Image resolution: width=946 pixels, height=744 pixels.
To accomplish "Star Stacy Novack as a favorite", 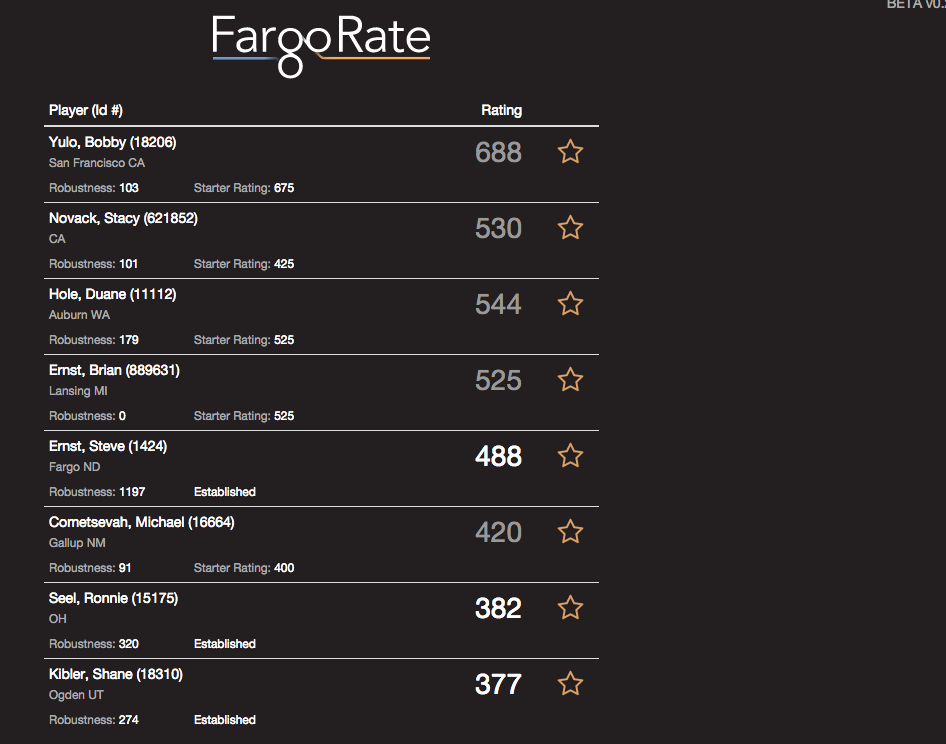I will point(570,227).
